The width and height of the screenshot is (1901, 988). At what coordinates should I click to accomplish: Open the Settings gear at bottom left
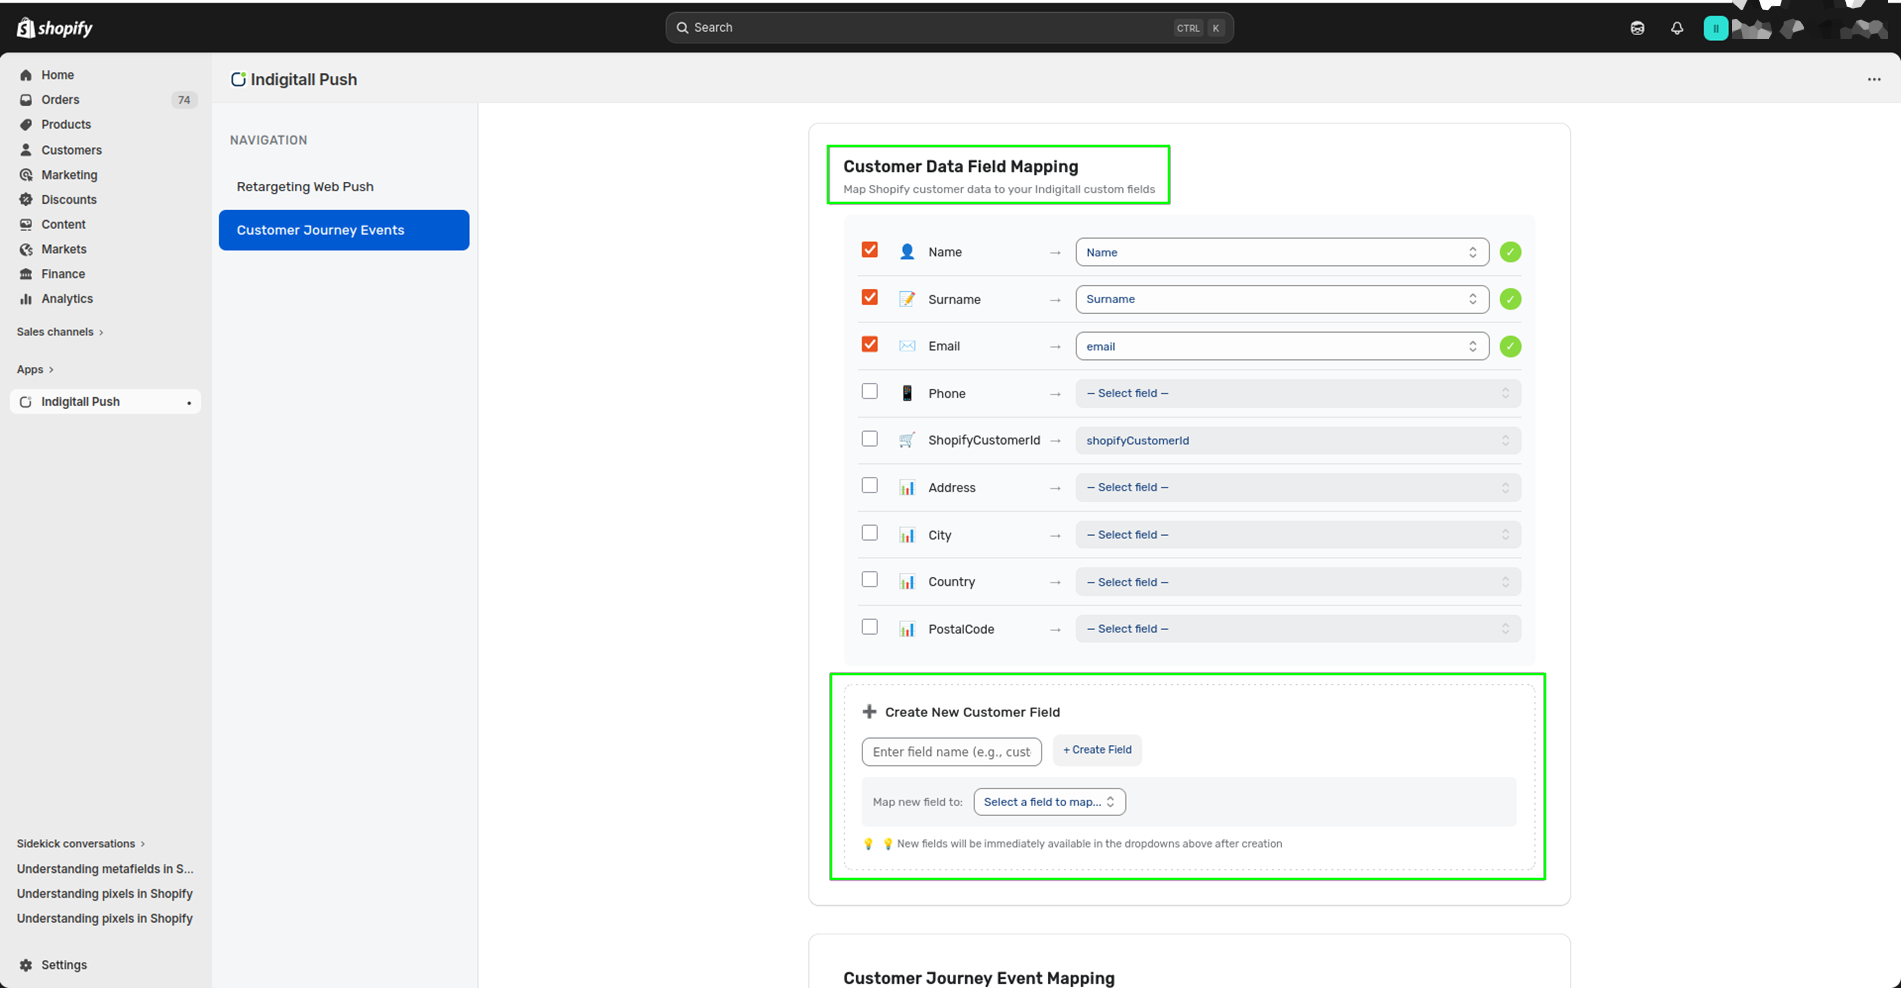[26, 964]
